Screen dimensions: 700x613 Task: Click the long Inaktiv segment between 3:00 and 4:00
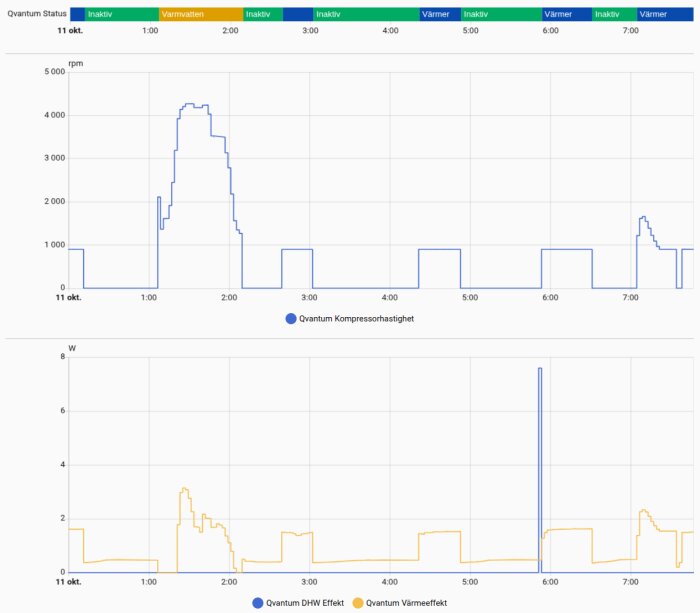(365, 15)
